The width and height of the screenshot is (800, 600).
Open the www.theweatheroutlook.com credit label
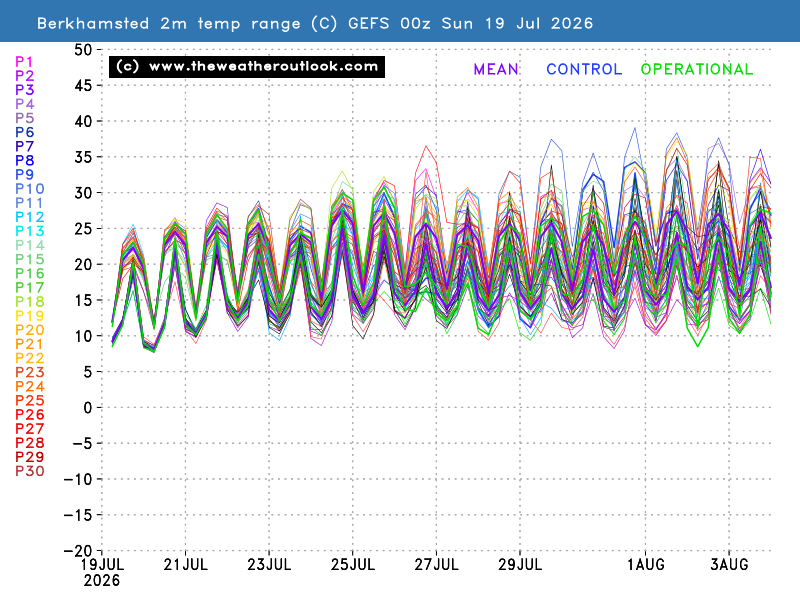[x=247, y=67]
